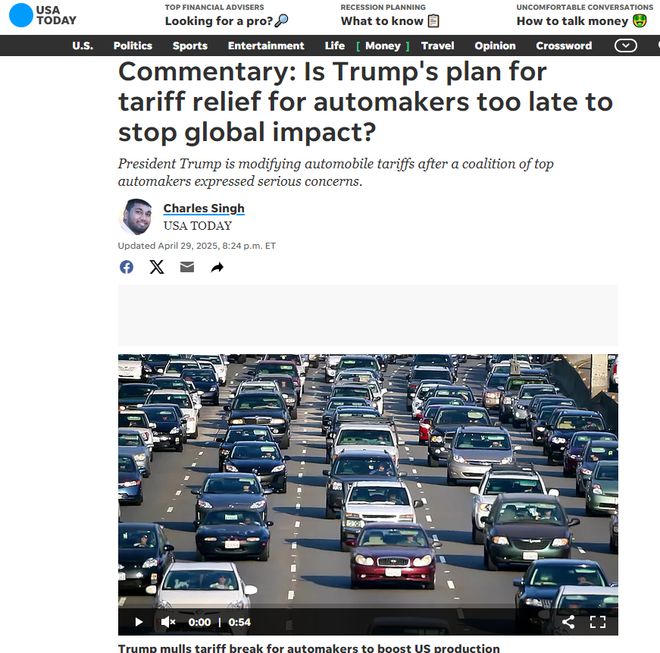This screenshot has width=660, height=653.
Task: Play the traffic video
Action: click(138, 622)
